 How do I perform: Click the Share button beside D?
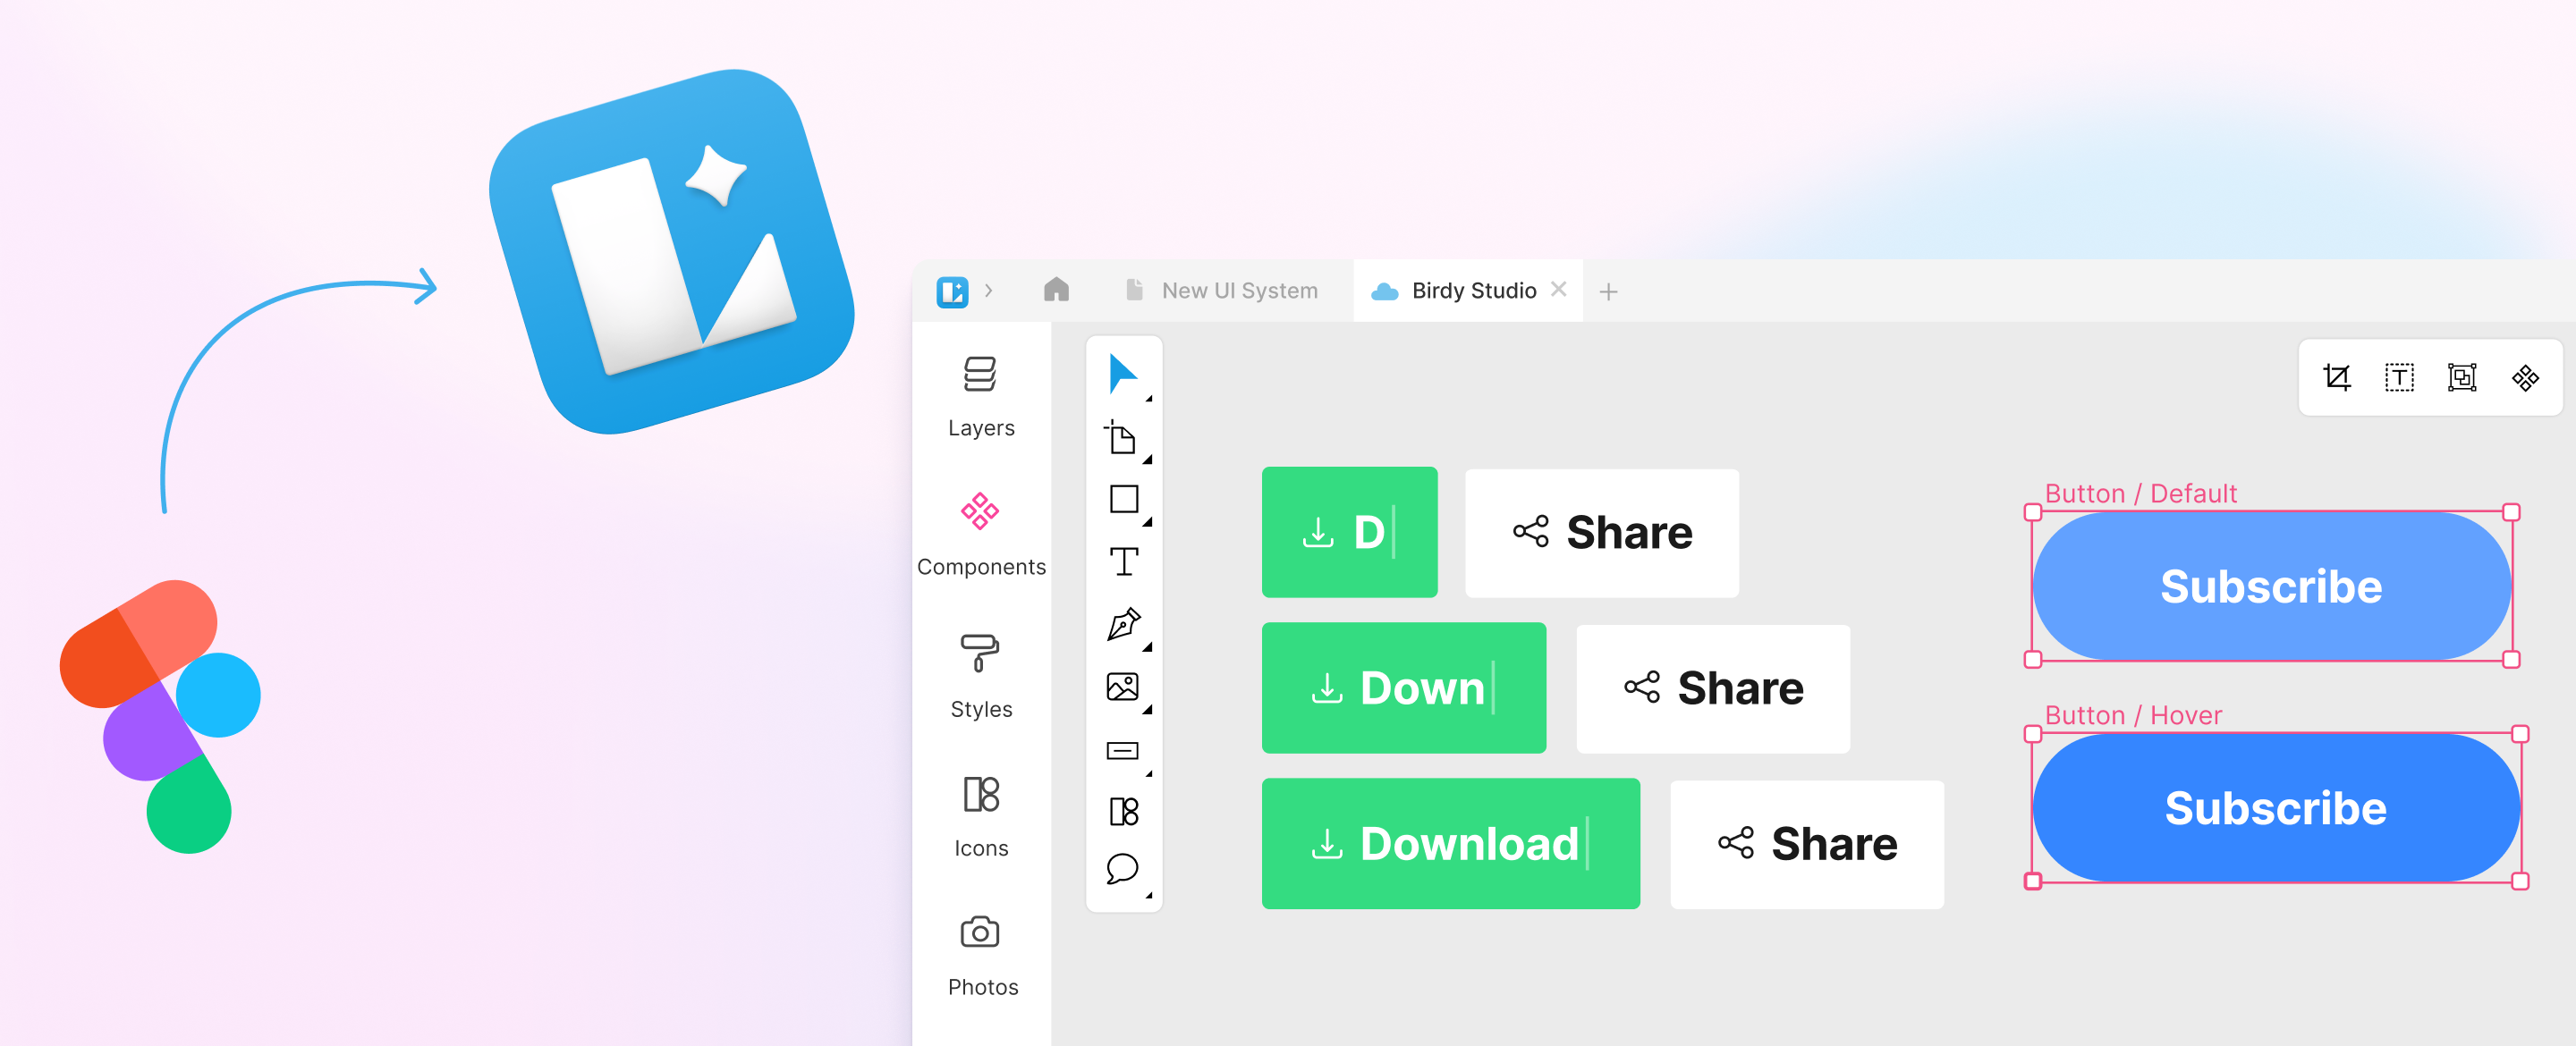point(1601,532)
